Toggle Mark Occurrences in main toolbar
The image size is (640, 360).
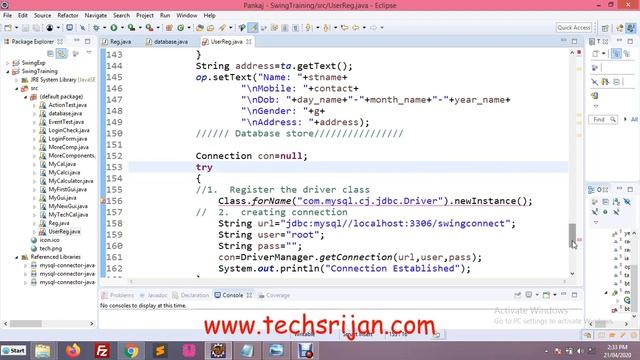point(253,28)
